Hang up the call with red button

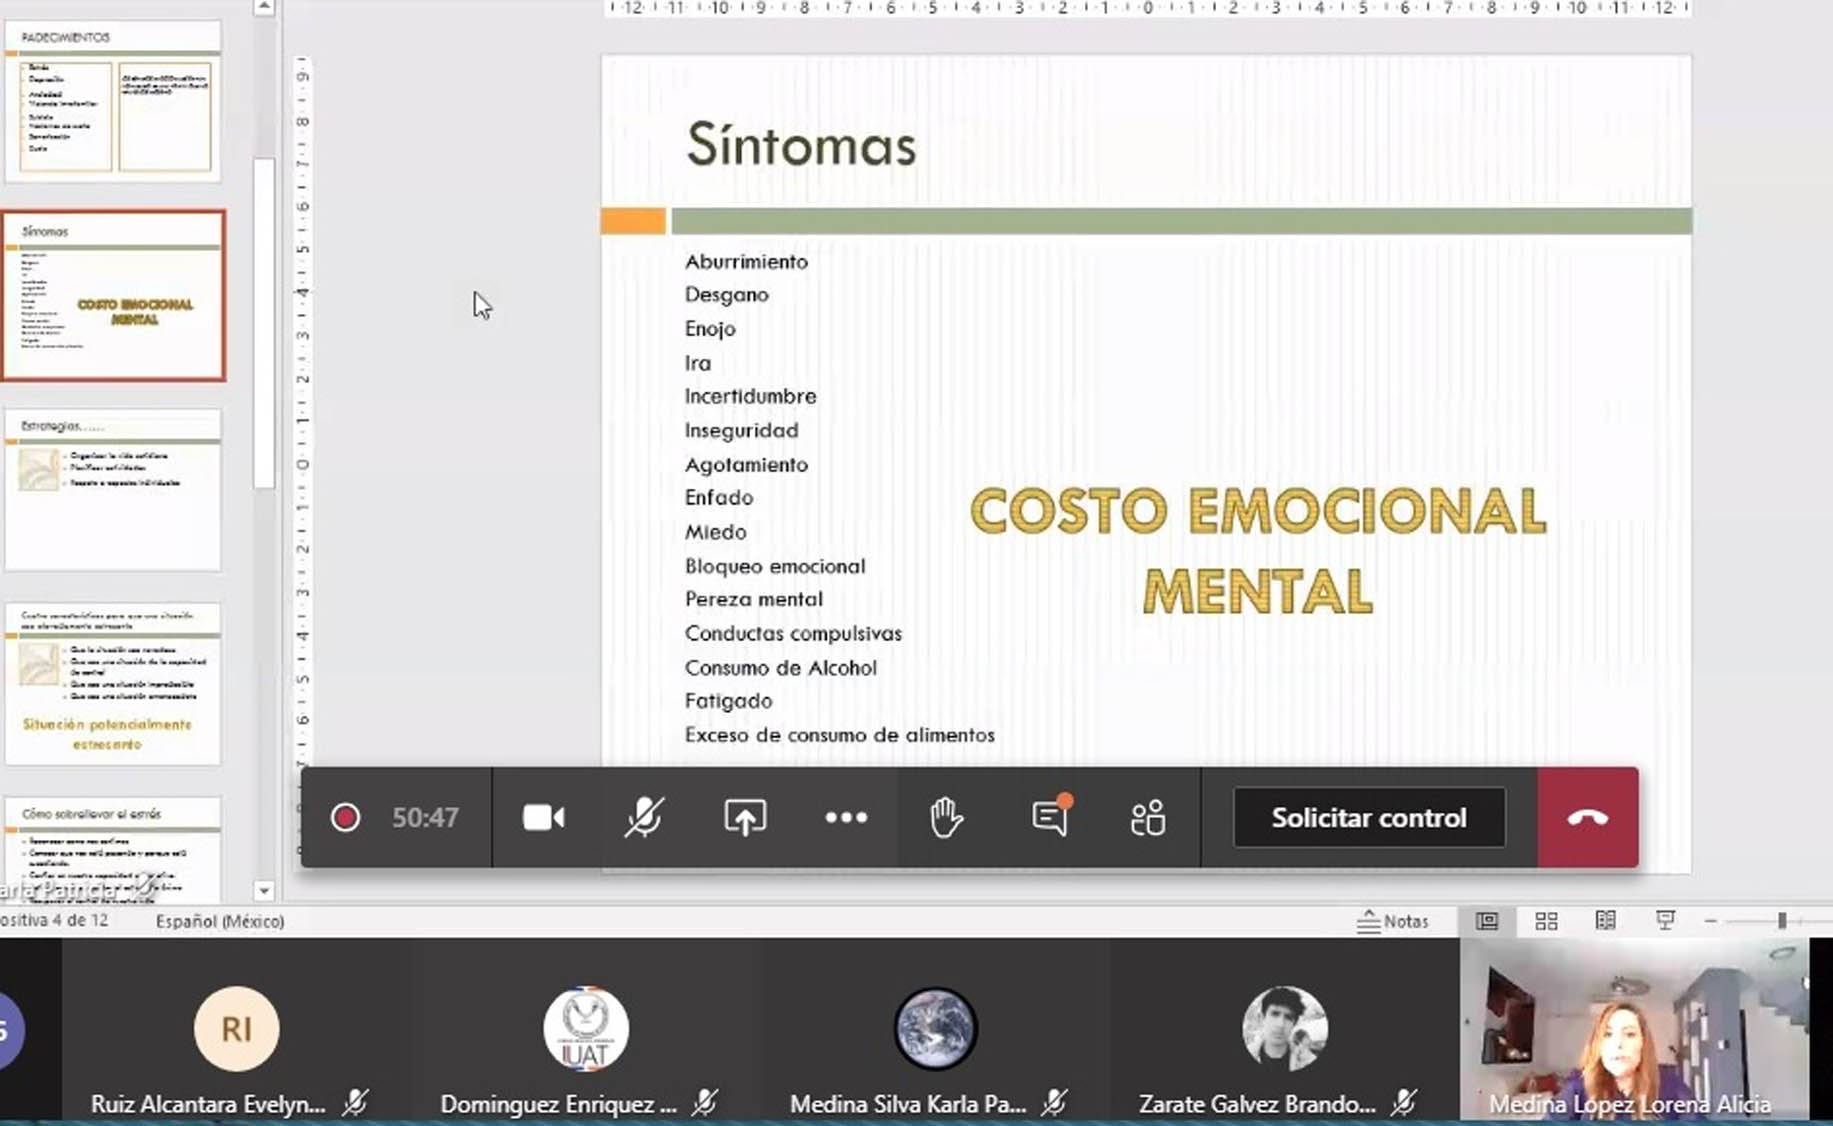(x=1587, y=817)
